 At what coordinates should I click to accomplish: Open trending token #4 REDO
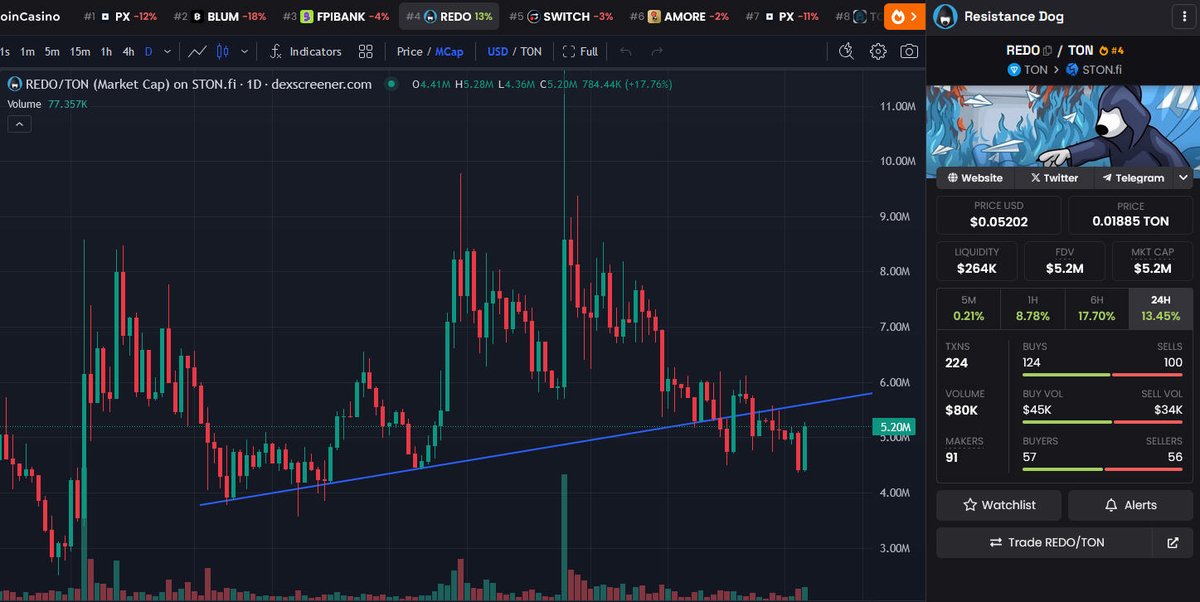(449, 16)
